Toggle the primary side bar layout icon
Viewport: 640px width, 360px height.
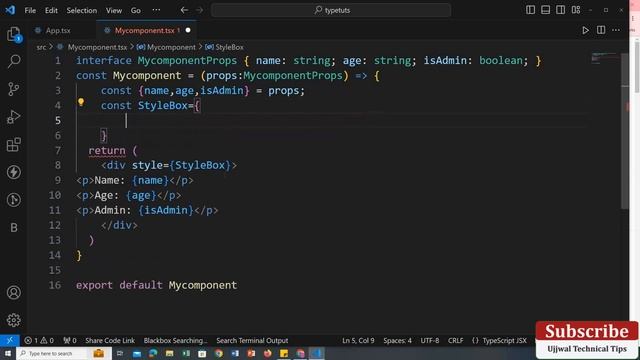click(x=530, y=10)
